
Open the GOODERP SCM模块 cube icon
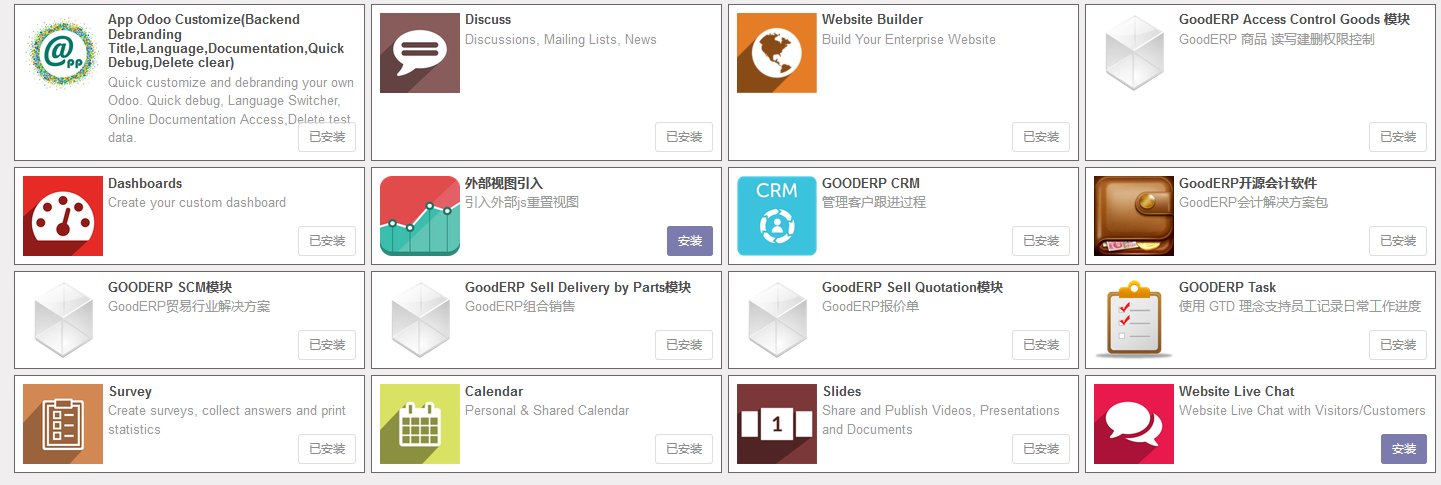(63, 320)
